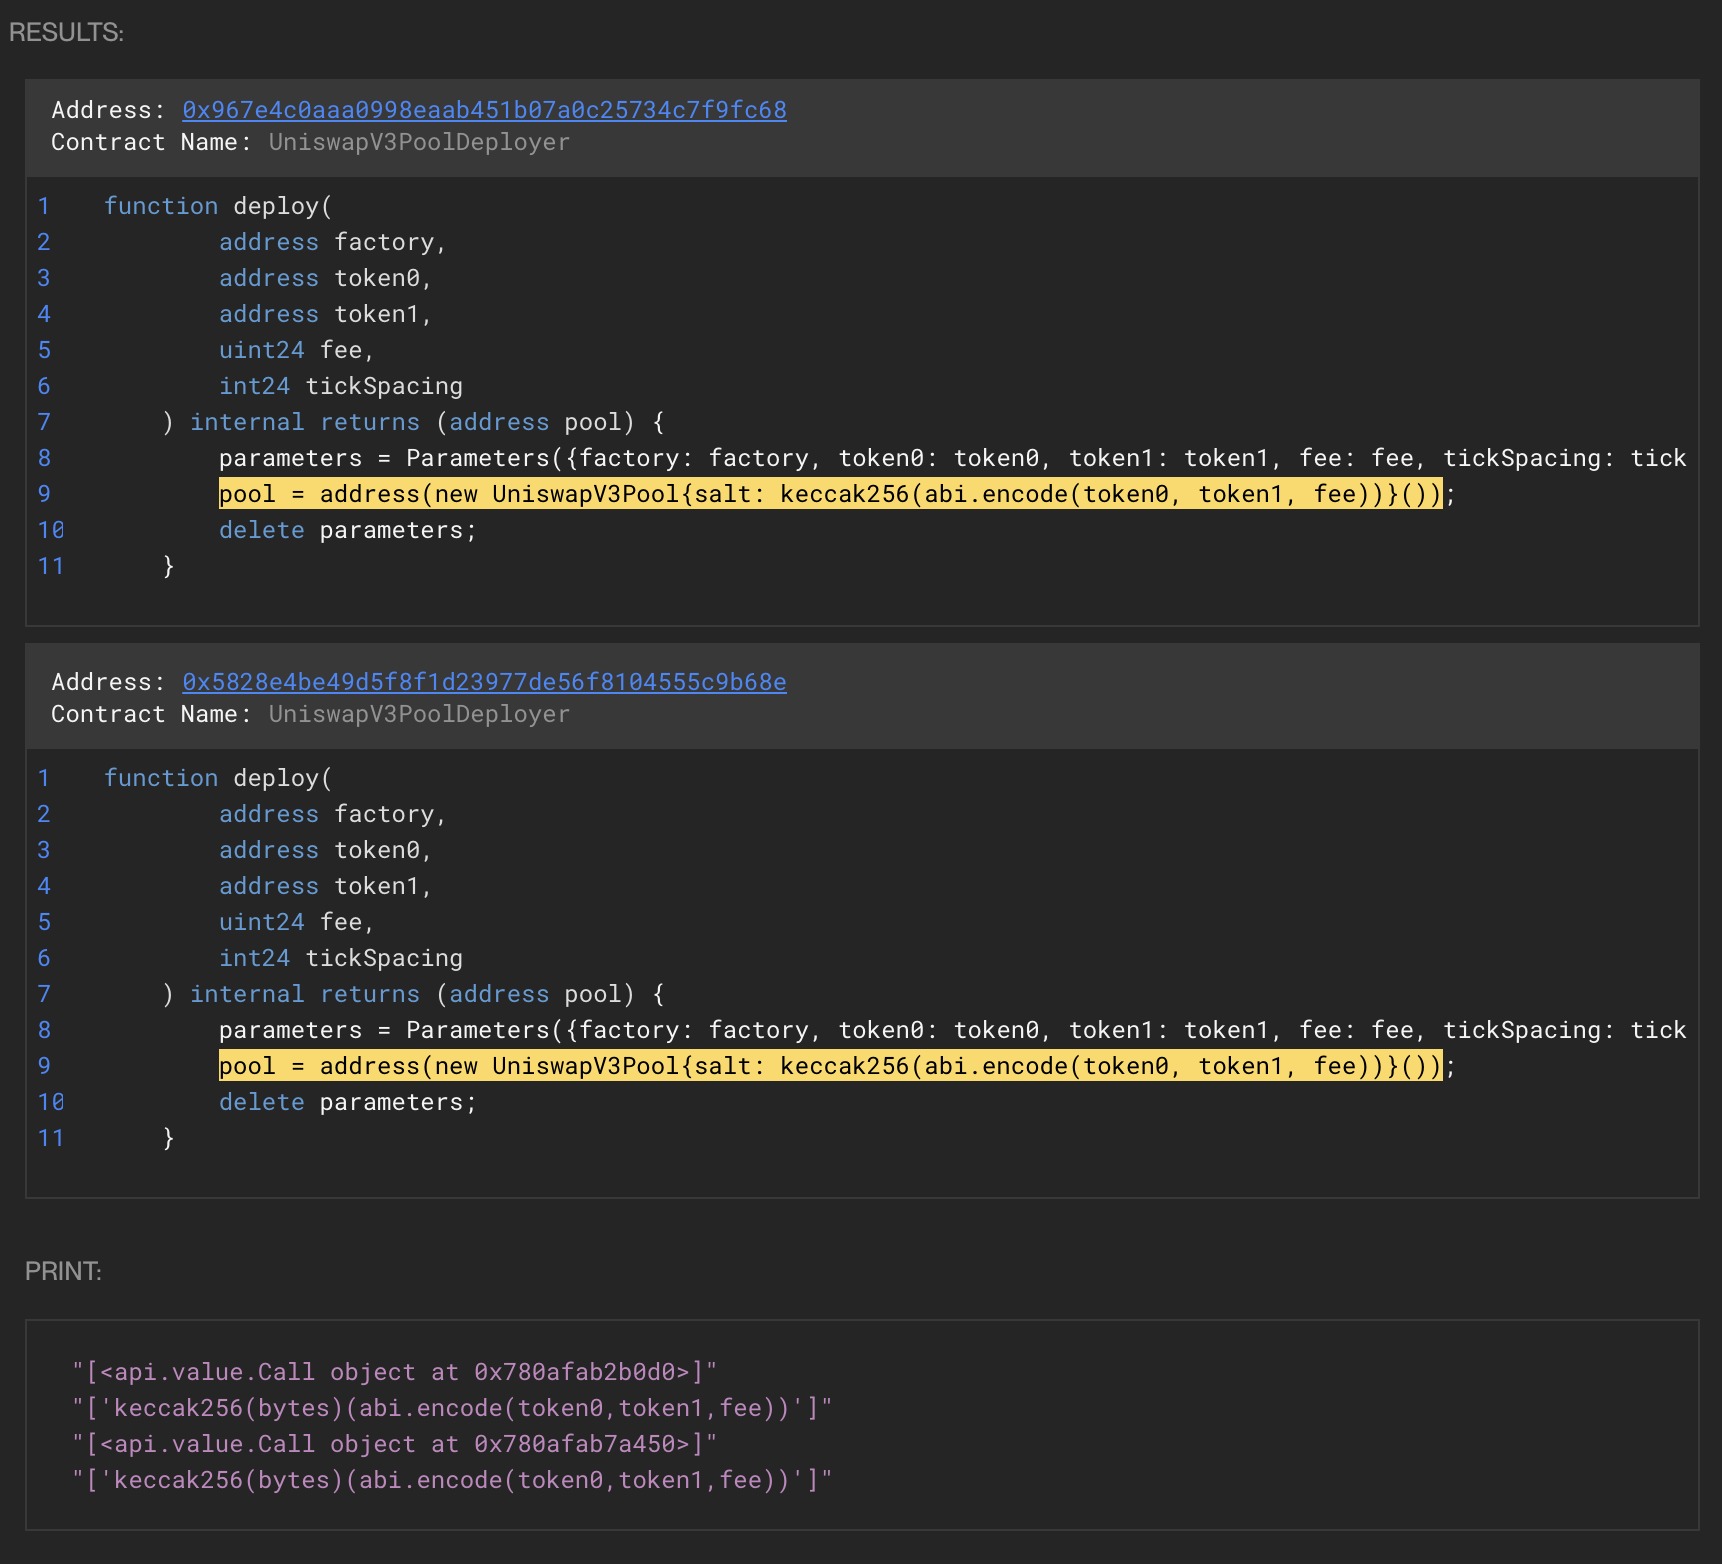
Task: Open the 0x5828e4be49d5f8 address link
Action: 484,682
